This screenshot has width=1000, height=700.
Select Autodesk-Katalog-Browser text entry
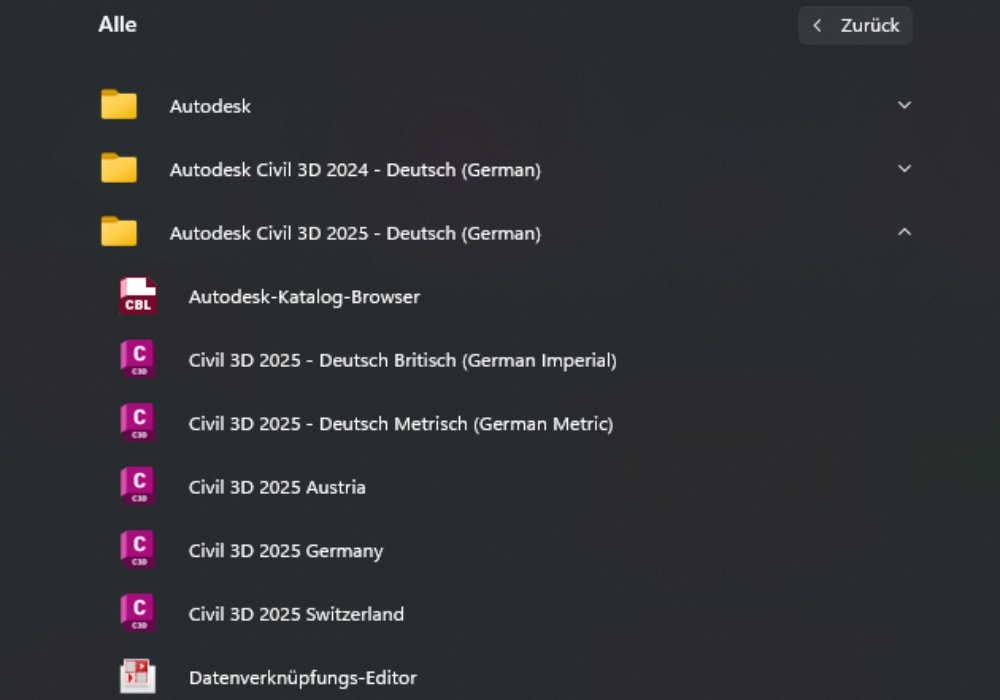click(304, 297)
